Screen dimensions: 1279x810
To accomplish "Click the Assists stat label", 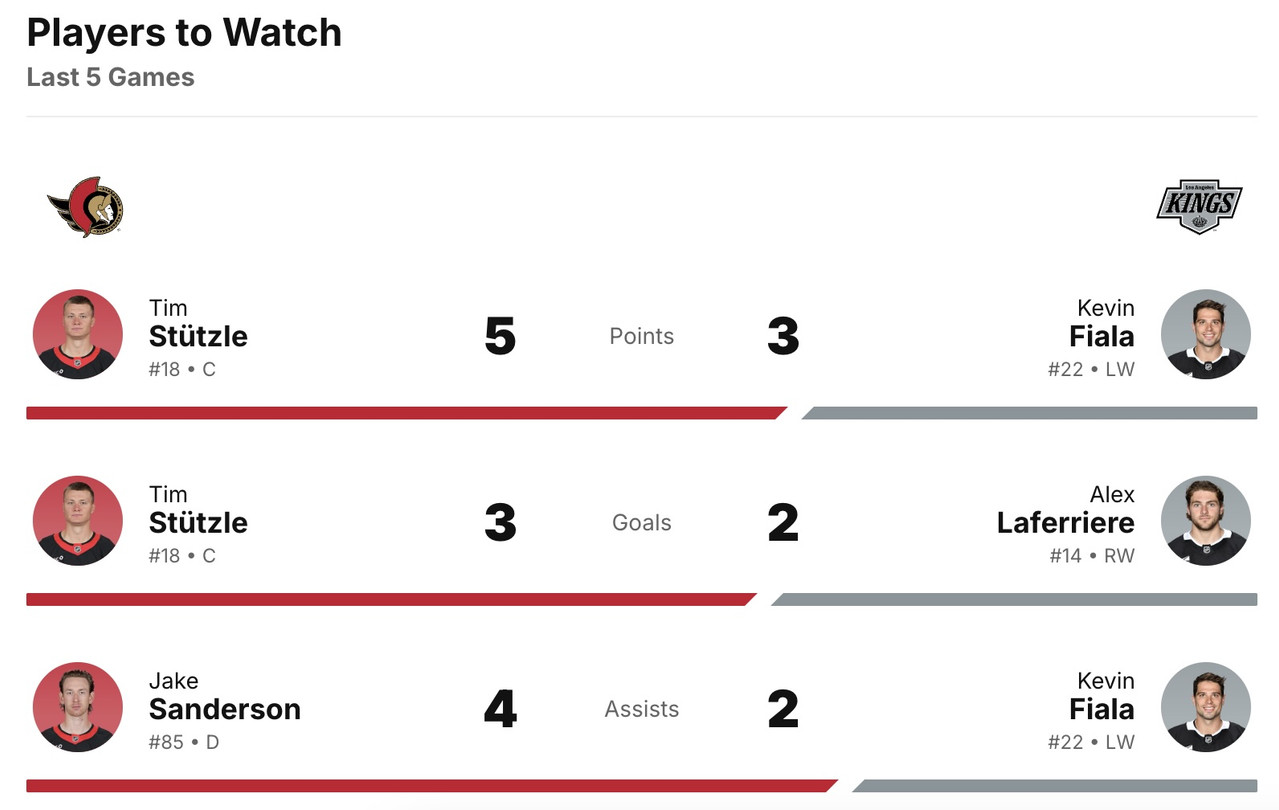I will pyautogui.click(x=641, y=709).
